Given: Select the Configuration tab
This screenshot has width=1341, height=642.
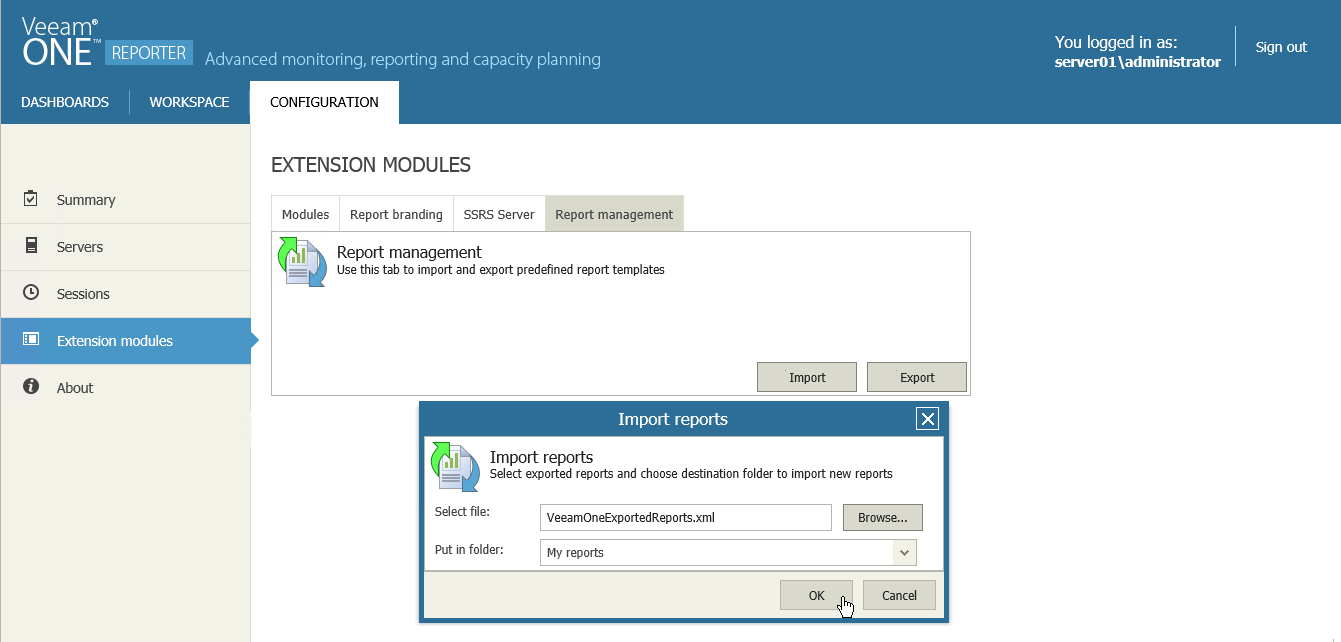Looking at the screenshot, I should coord(324,102).
